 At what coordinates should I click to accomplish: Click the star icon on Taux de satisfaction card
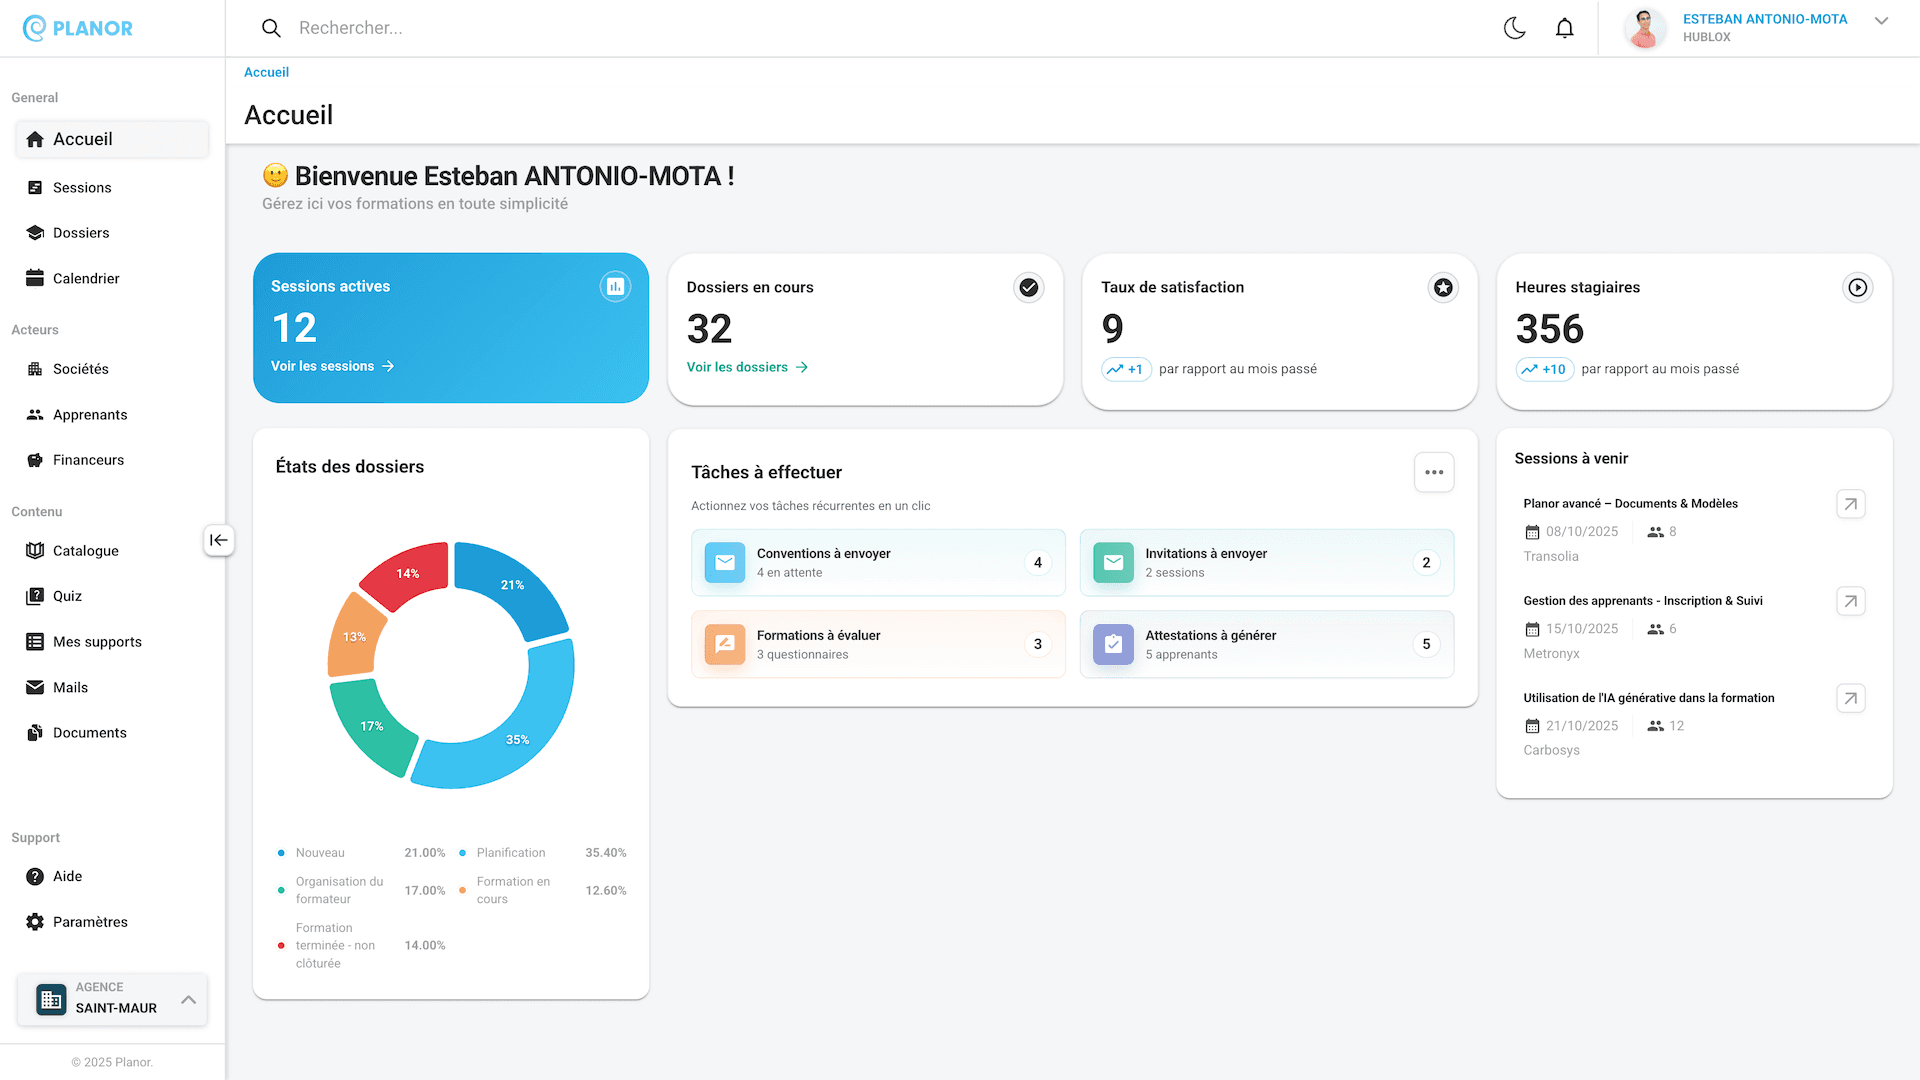[1442, 288]
